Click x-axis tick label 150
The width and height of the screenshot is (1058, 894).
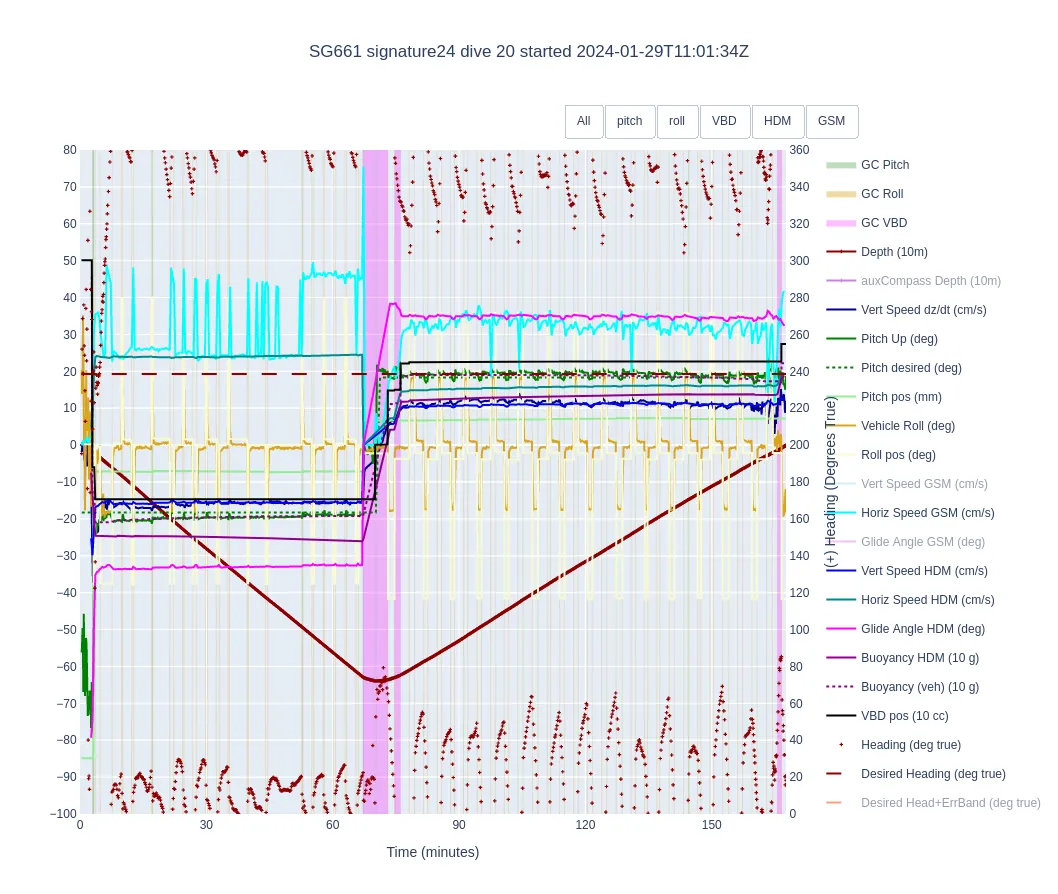711,825
